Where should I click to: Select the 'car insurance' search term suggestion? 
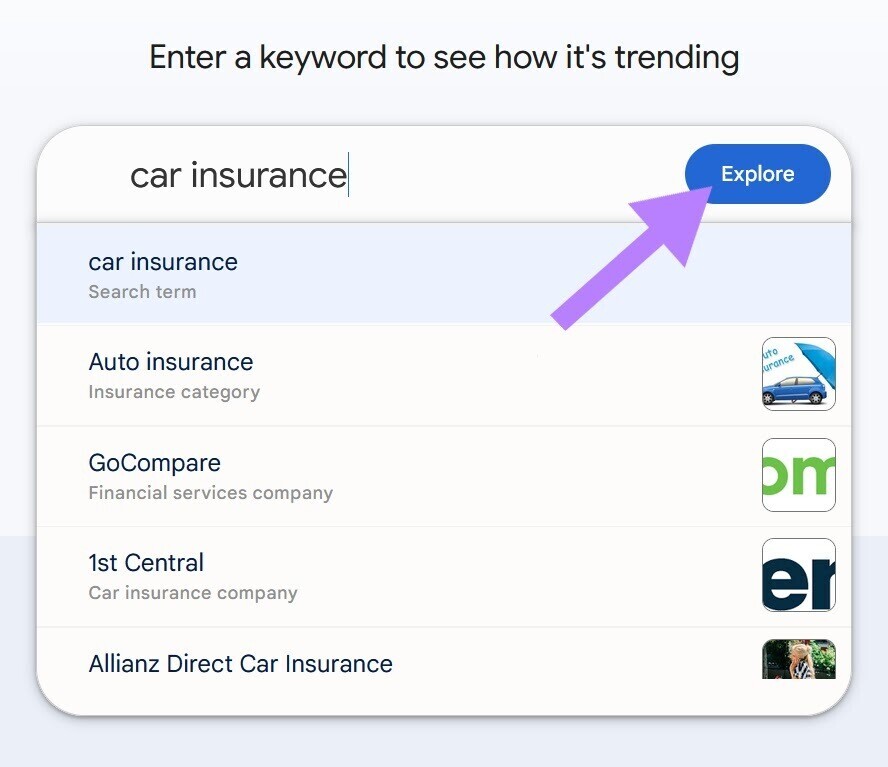163,262
